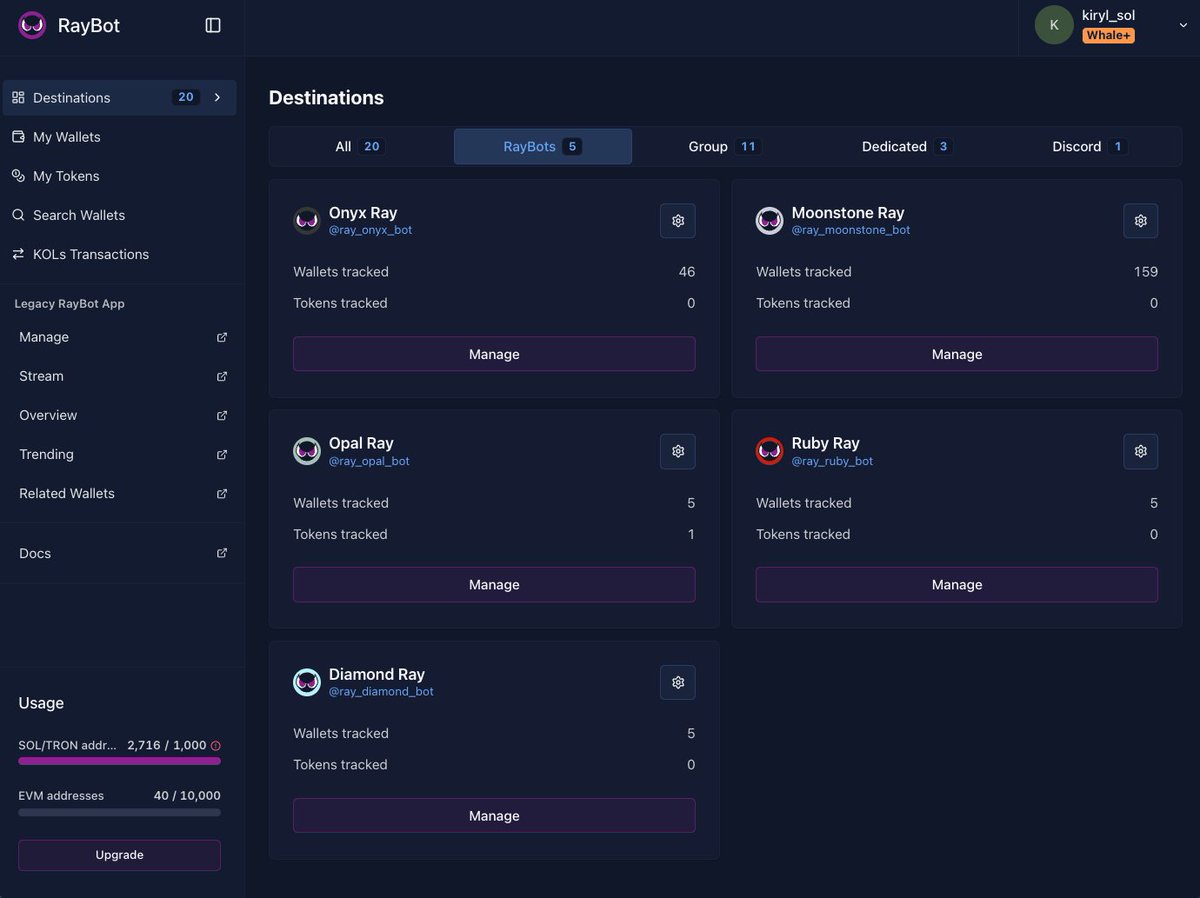View the Dedicated destinations tab

(x=905, y=145)
